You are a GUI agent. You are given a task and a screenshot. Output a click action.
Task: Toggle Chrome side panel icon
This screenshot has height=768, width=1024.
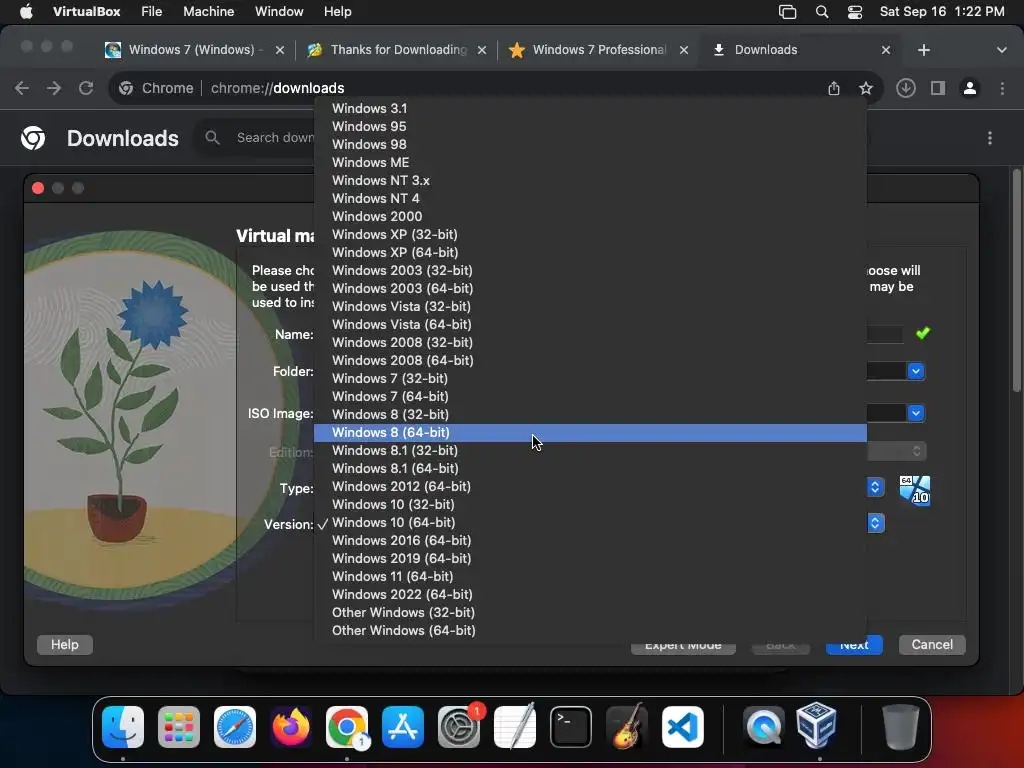click(x=938, y=88)
